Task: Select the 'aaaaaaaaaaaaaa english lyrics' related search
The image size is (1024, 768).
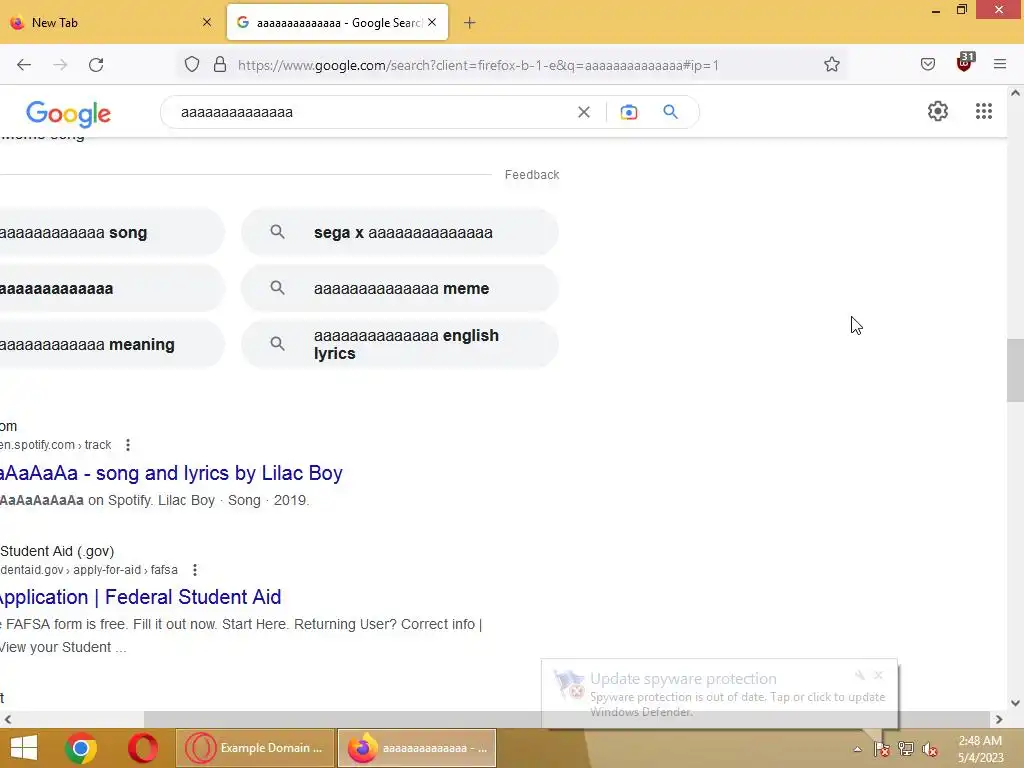Action: click(x=400, y=344)
